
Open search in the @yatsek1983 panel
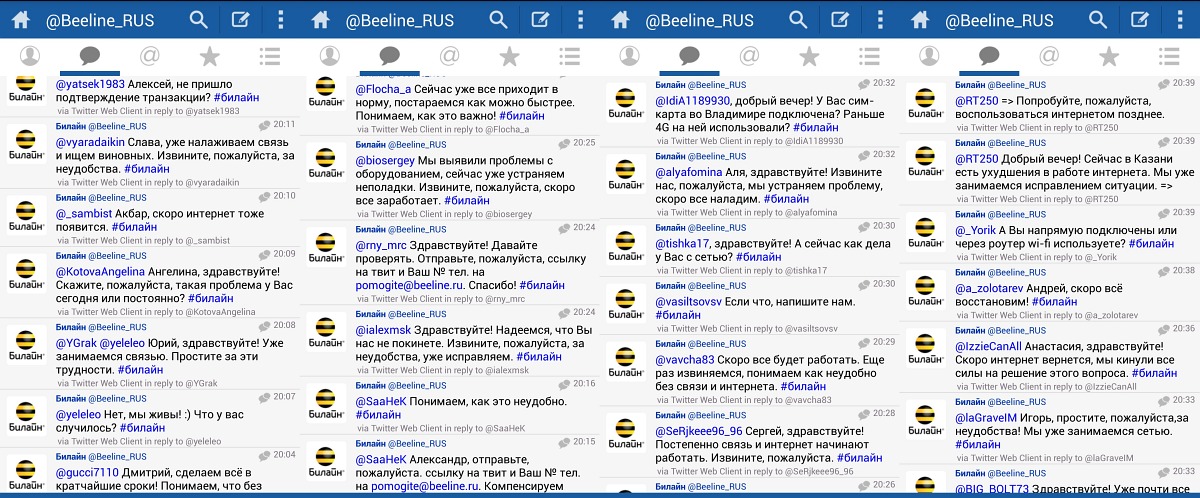tap(198, 20)
